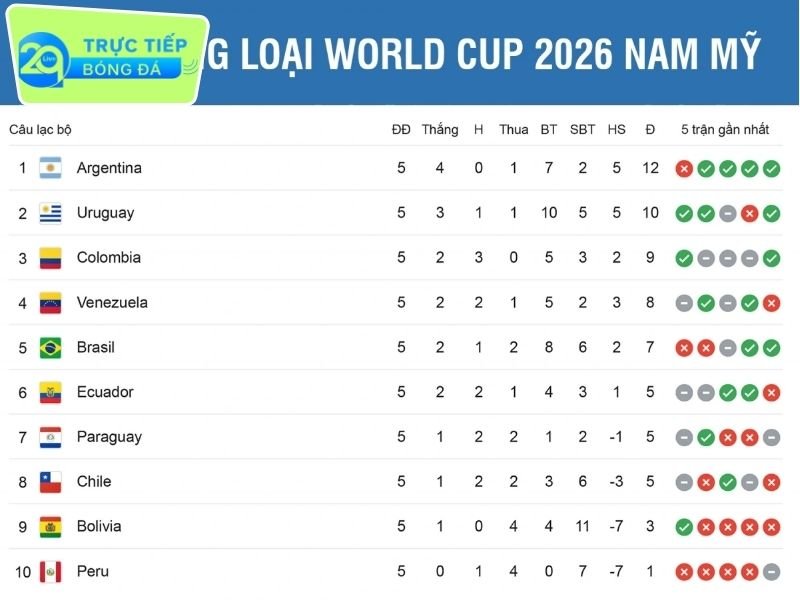This screenshot has height=600, width=800.
Task: Click the World Cup 2026 Nam Mỹ title
Action: pos(490,52)
